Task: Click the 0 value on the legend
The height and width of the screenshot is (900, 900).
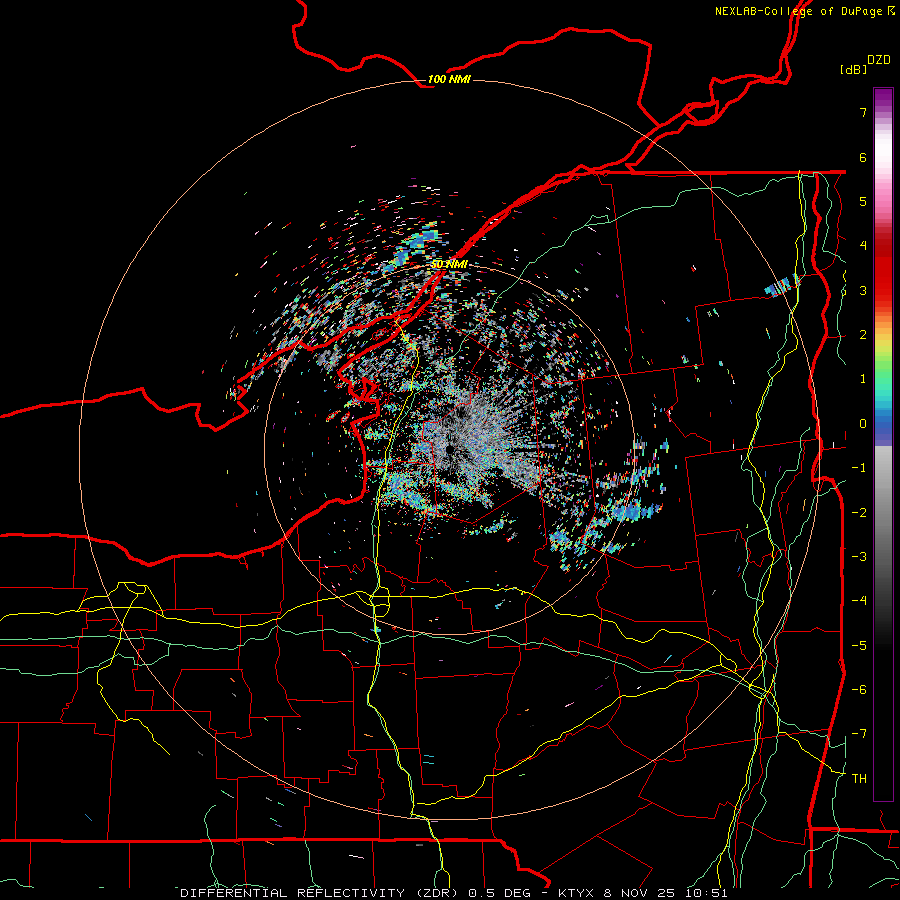Action: [x=863, y=424]
